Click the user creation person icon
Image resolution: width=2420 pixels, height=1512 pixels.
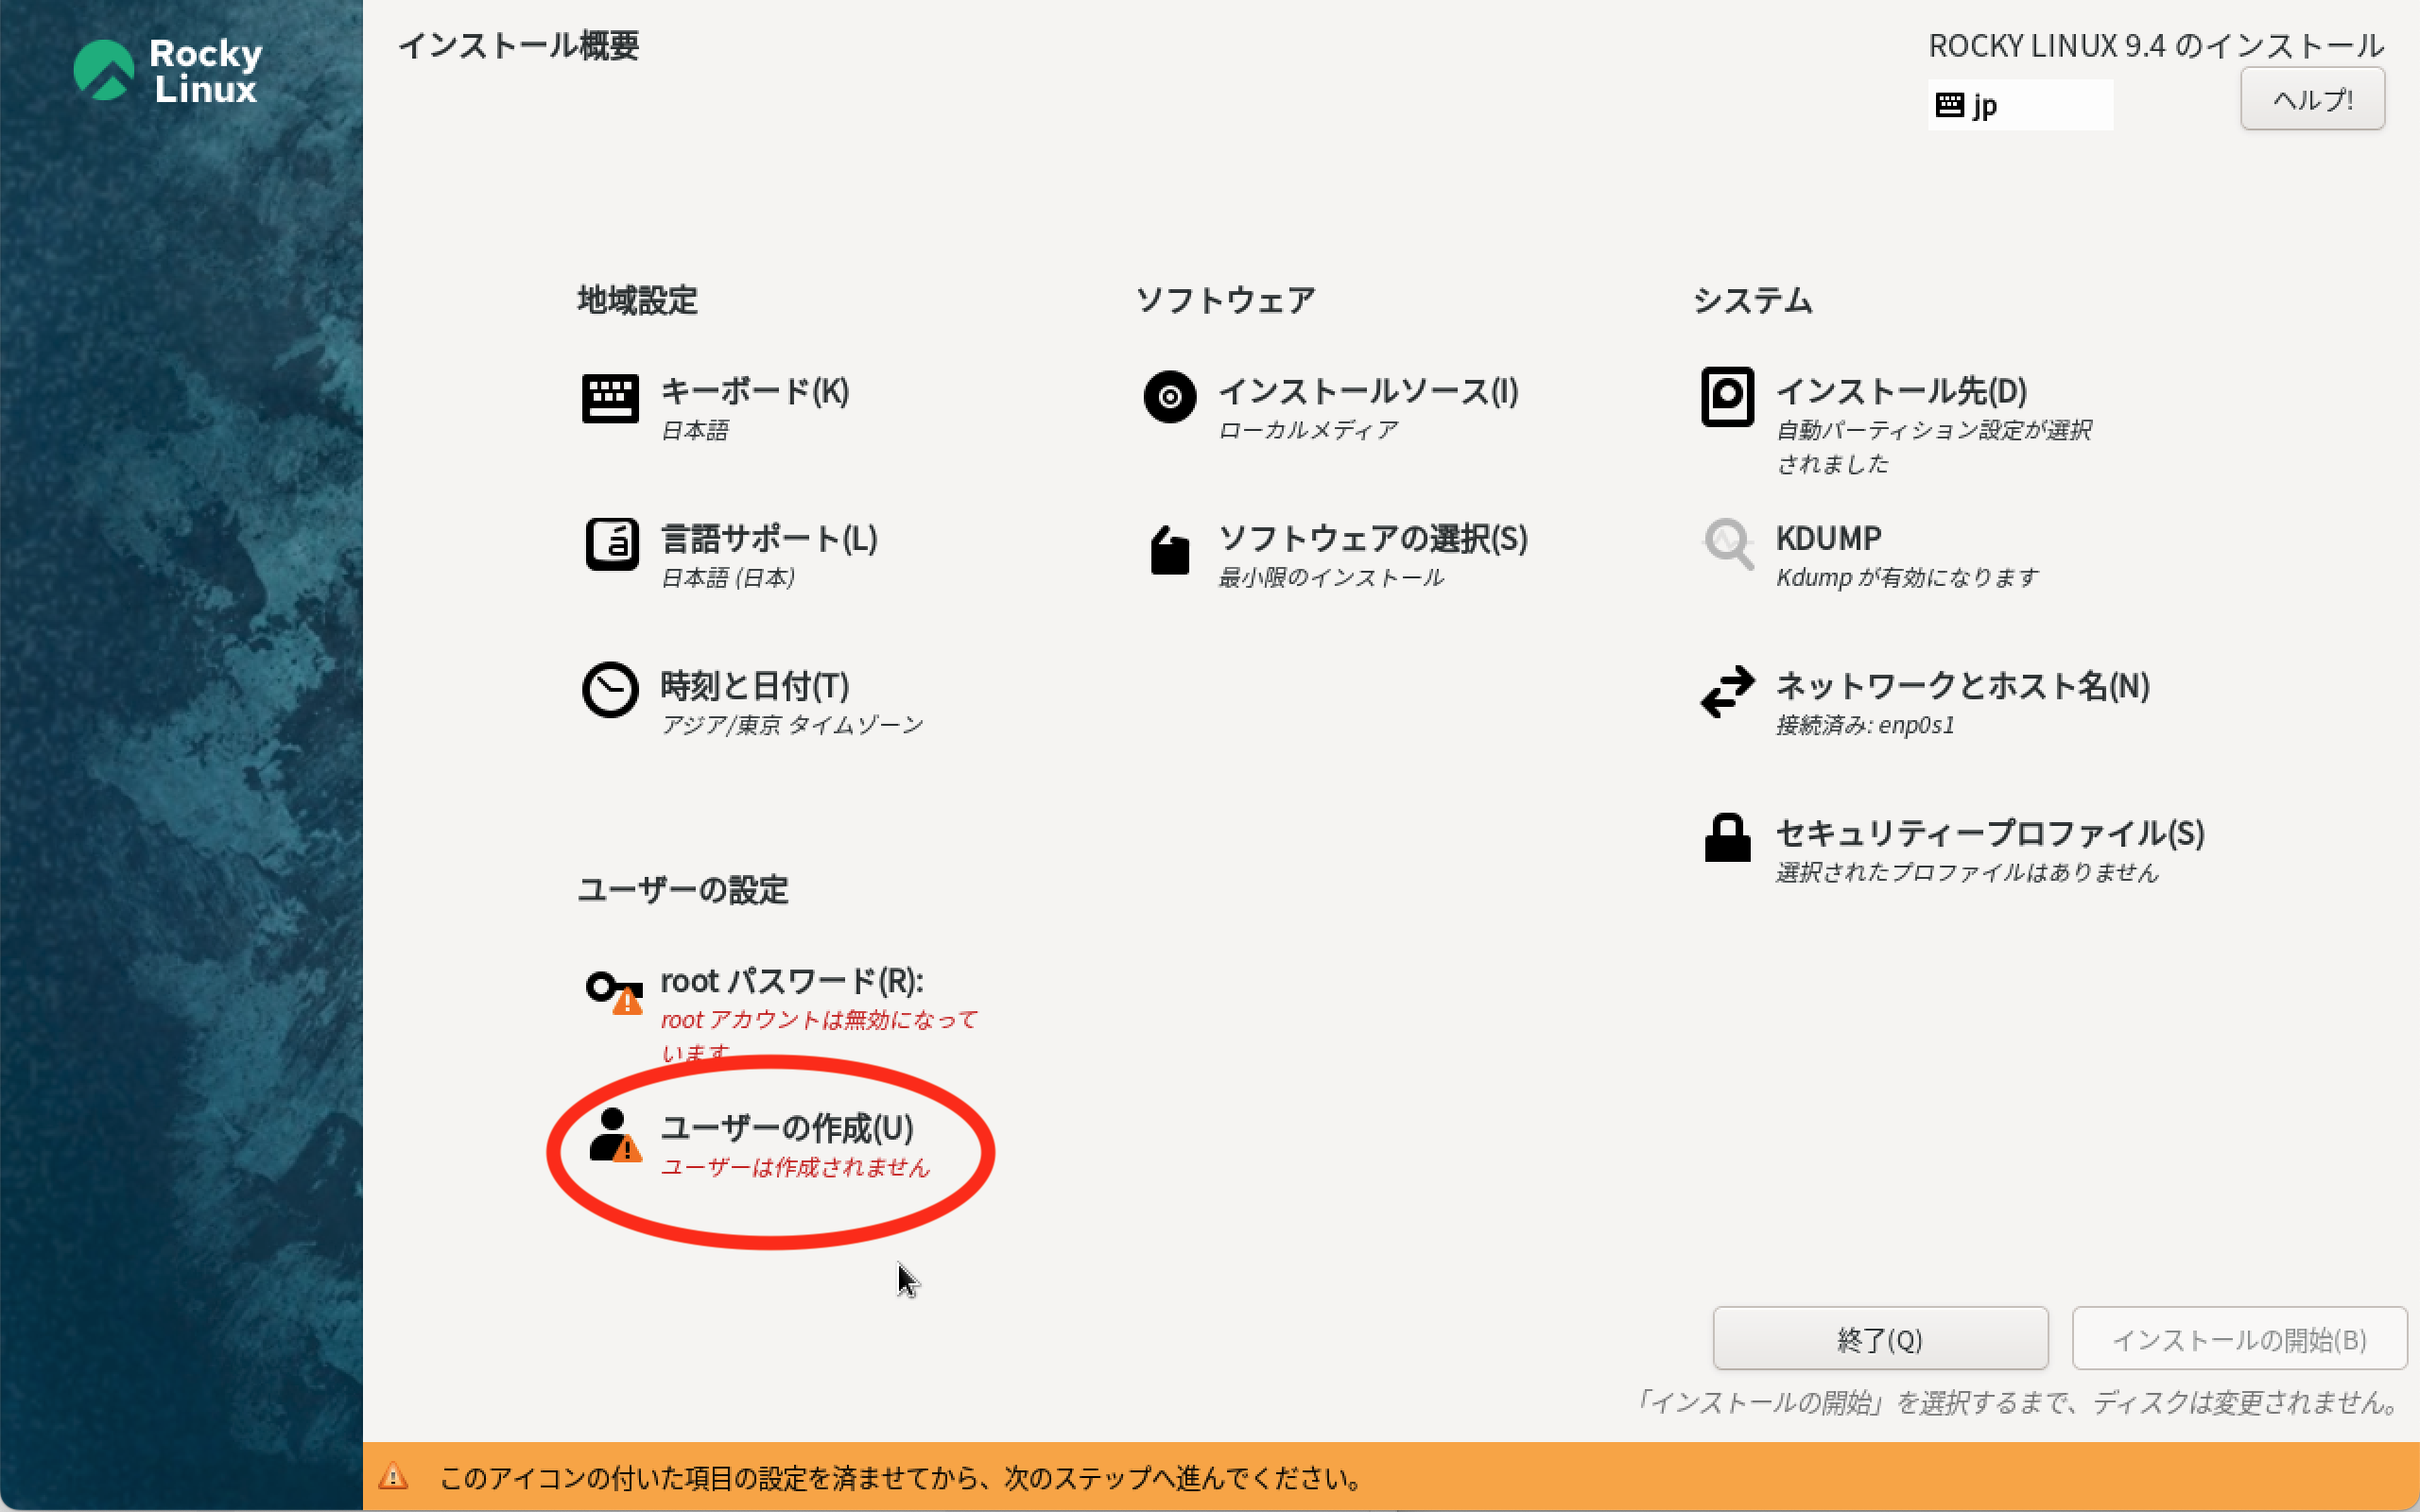coord(614,1136)
